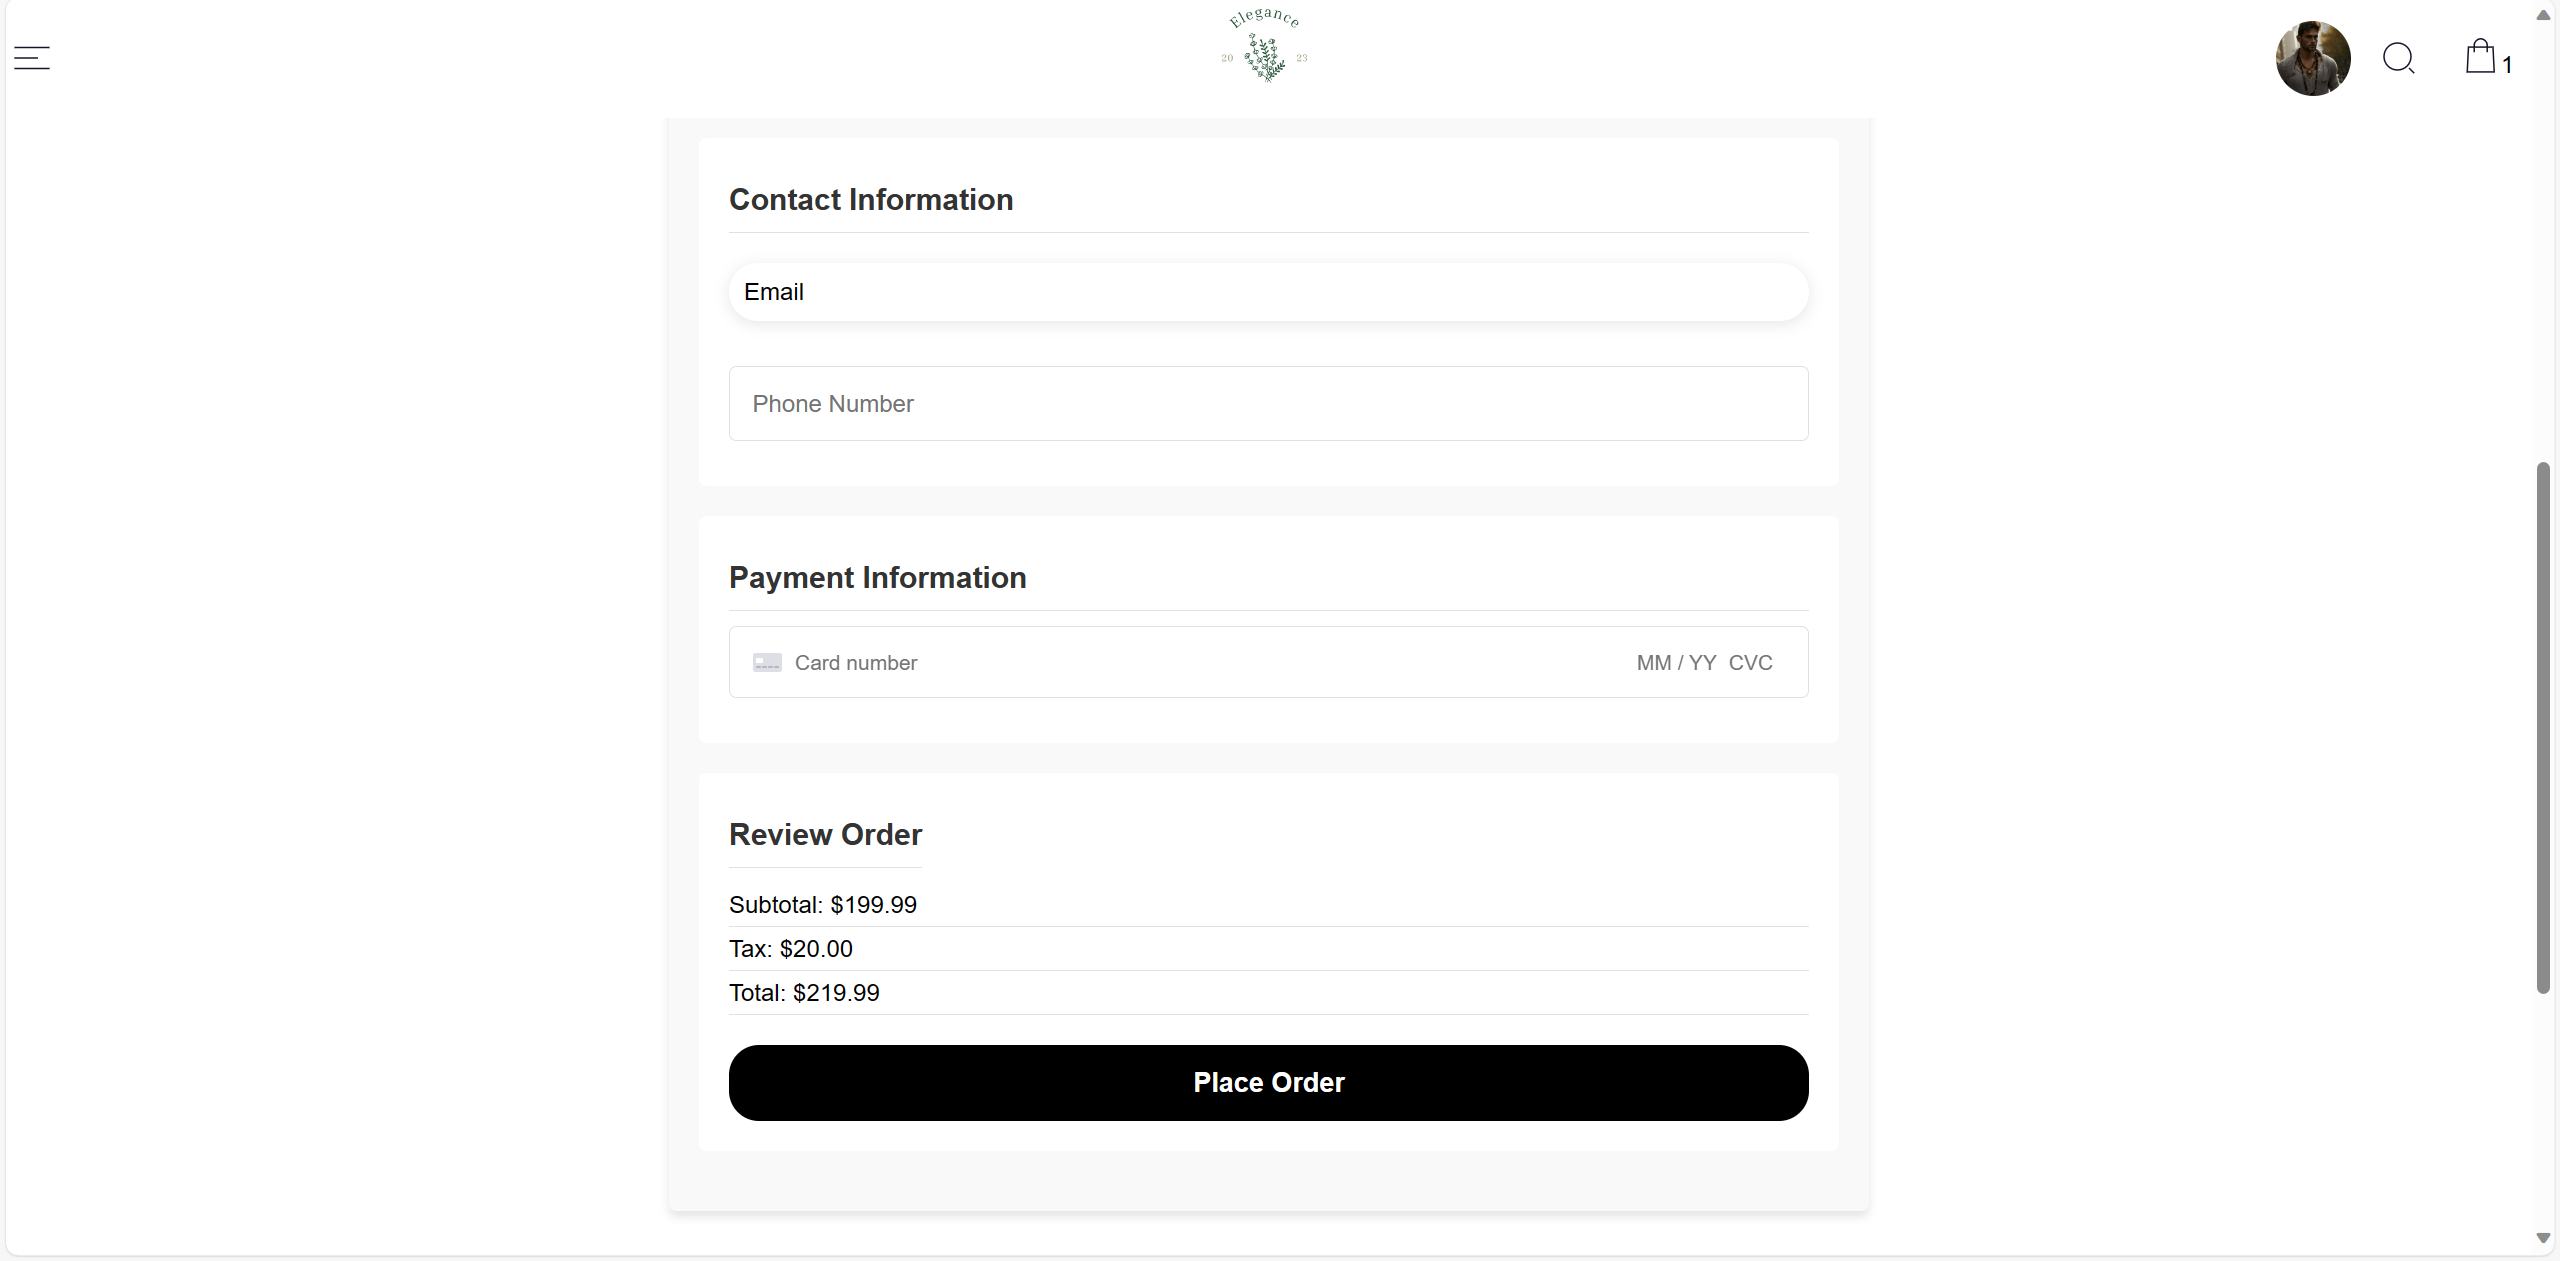Open the hamburger navigation menu
Image resolution: width=2560 pixels, height=1261 pixels.
point(32,58)
